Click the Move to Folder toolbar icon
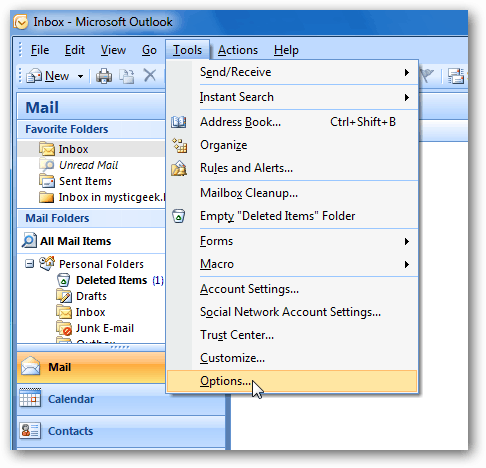Image resolution: width=486 pixels, height=468 pixels. (x=127, y=76)
